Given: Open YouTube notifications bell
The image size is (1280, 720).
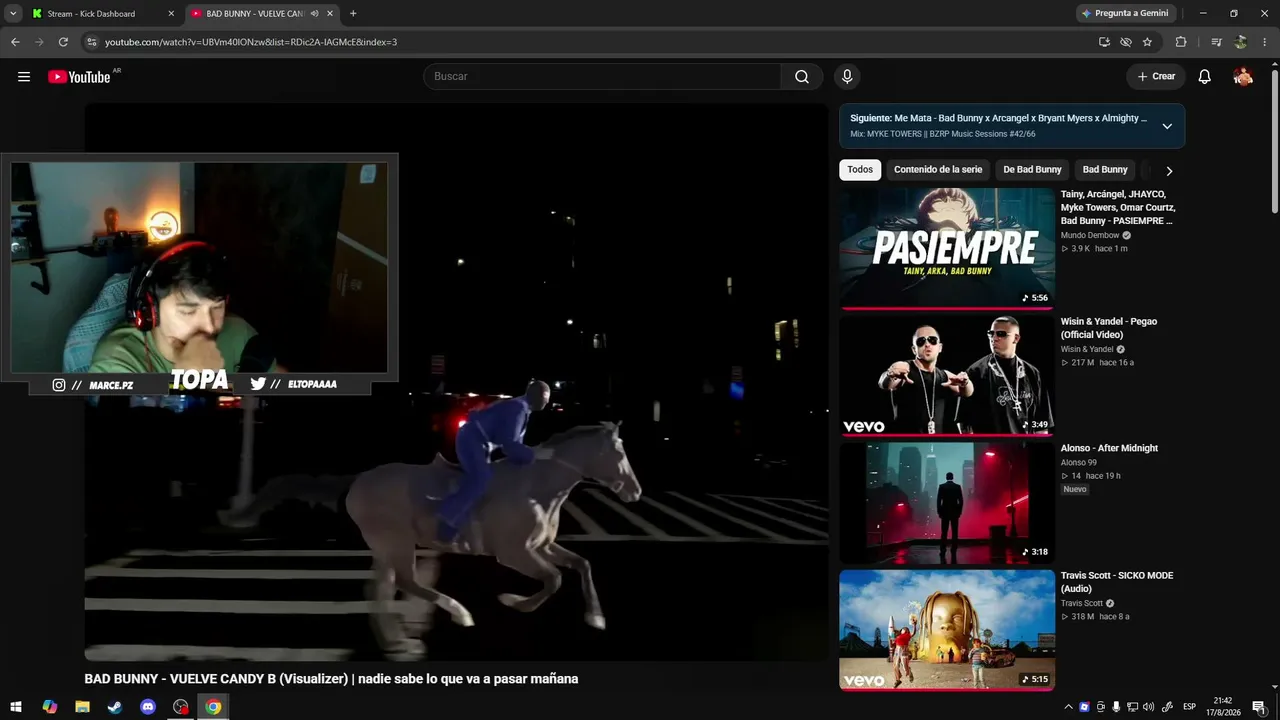Looking at the screenshot, I should tap(1205, 77).
